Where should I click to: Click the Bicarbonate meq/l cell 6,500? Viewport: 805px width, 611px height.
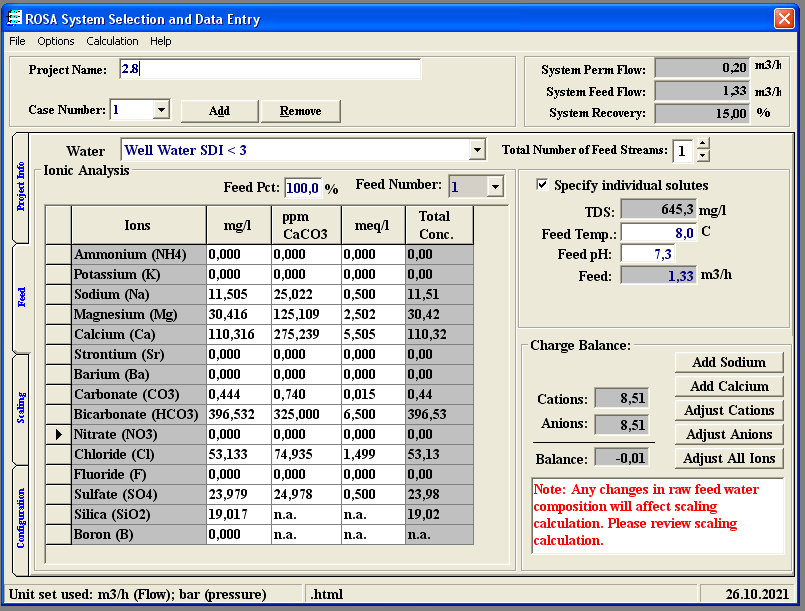(373, 414)
